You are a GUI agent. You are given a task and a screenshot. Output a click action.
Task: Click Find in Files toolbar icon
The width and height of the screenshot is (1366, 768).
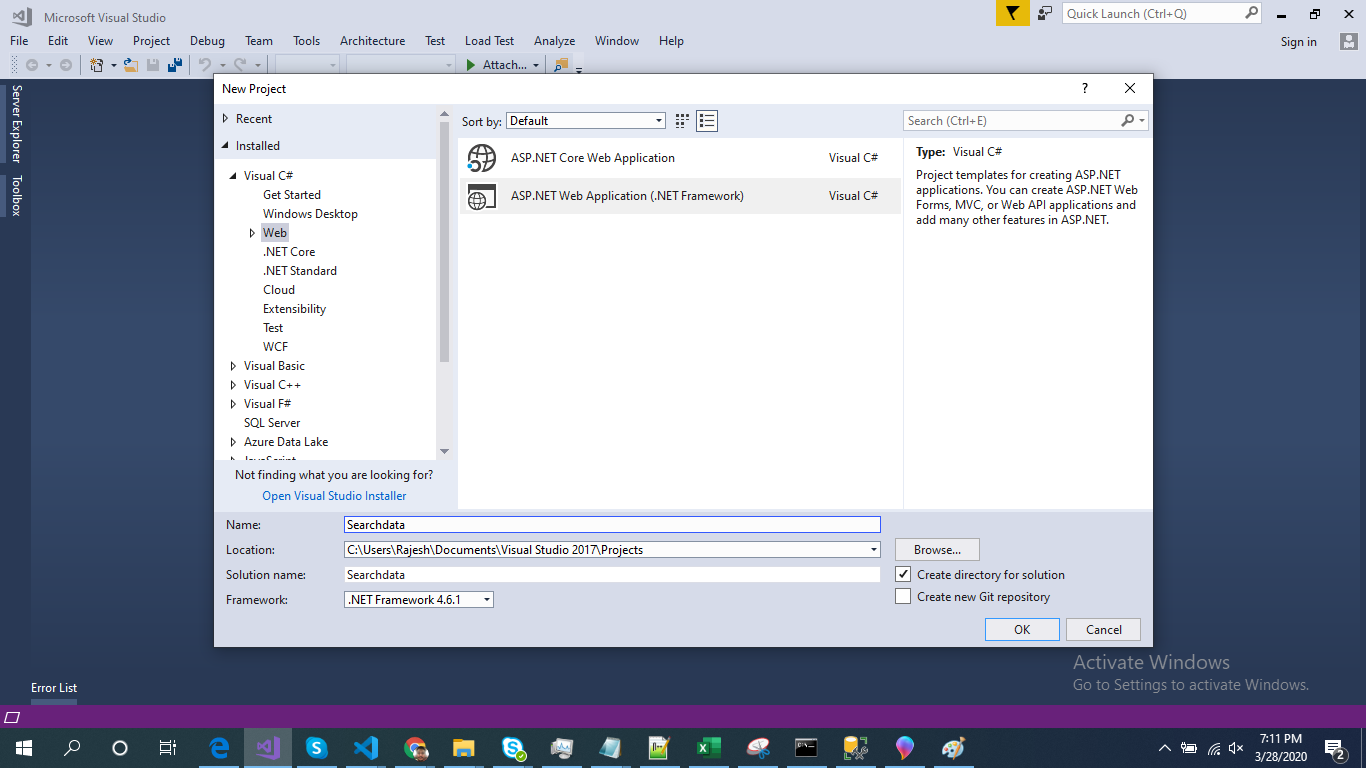coord(561,65)
